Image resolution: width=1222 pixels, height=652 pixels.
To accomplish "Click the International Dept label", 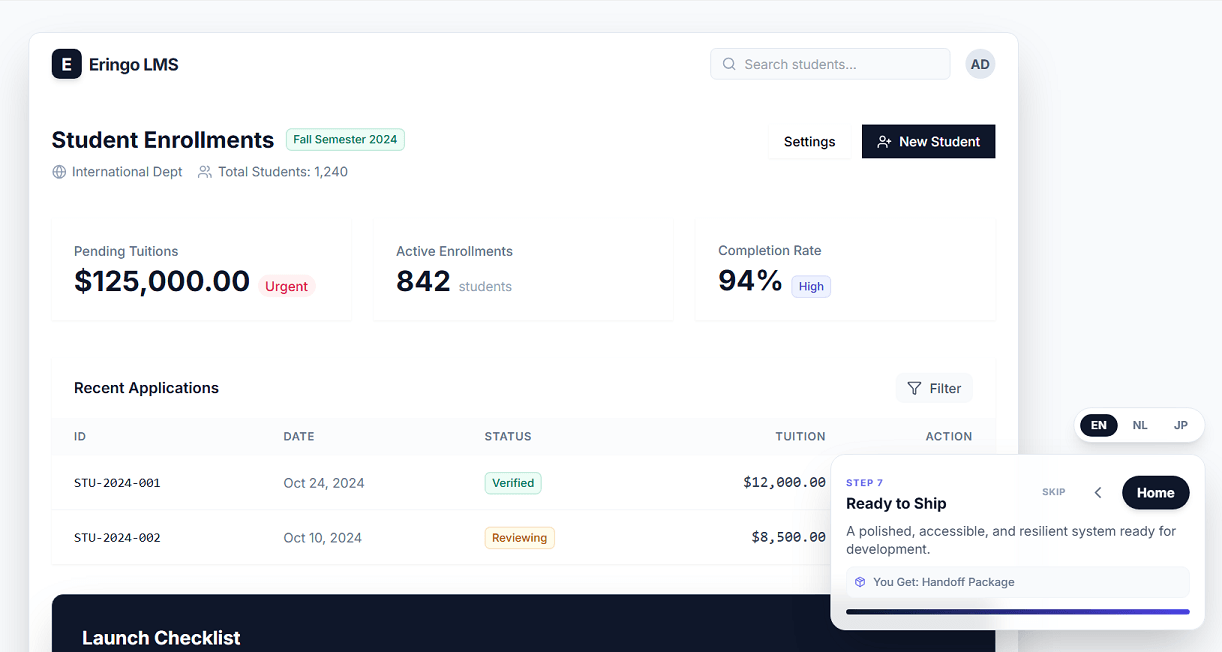I will pos(127,172).
